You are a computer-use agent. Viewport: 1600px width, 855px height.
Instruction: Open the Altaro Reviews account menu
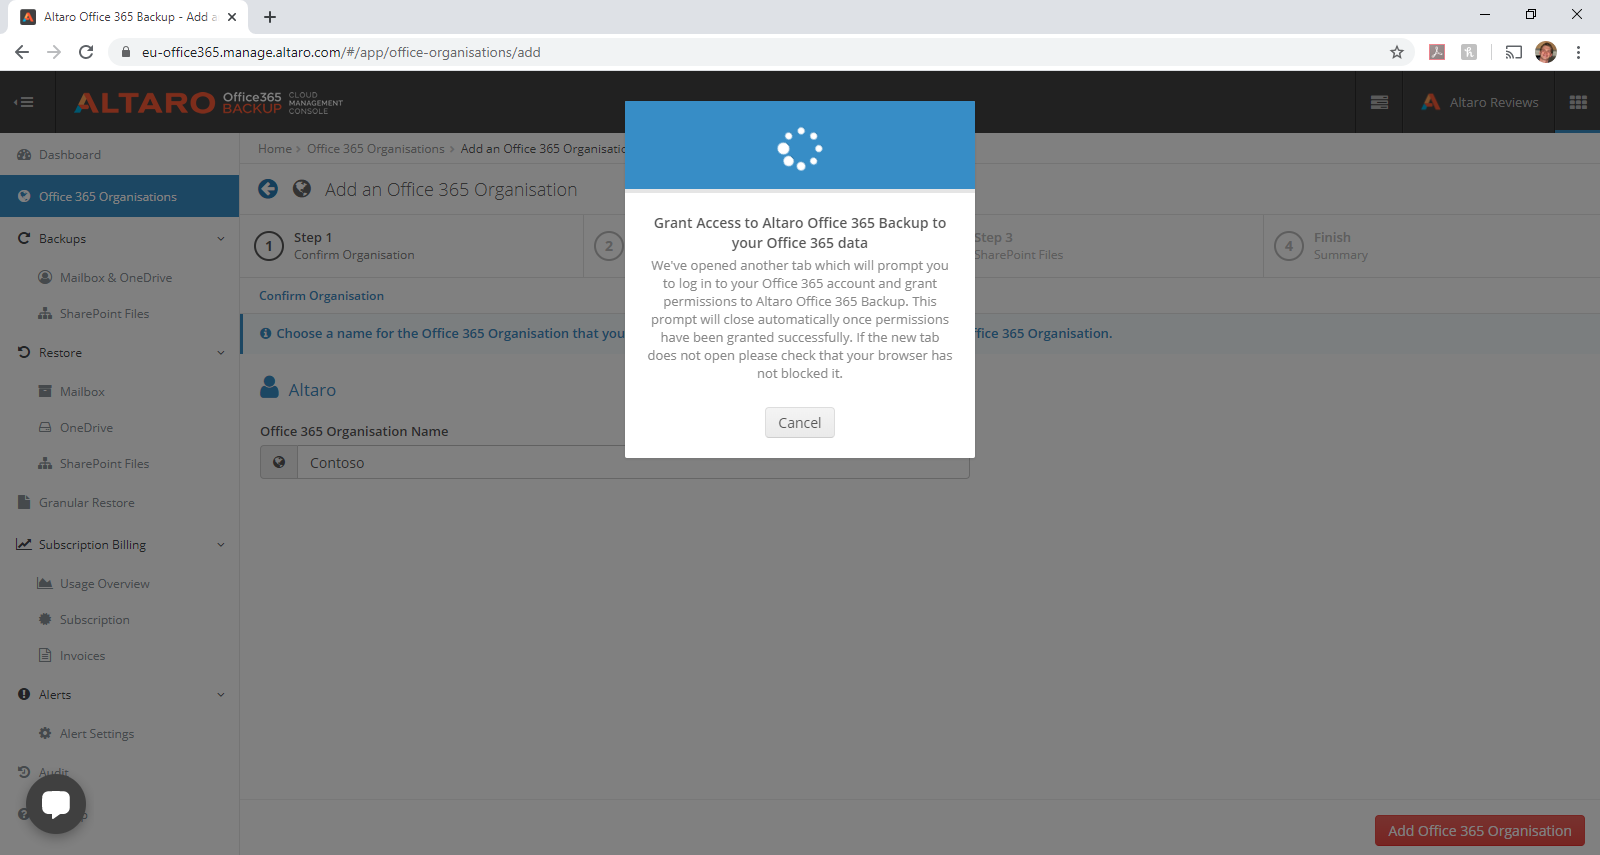(1480, 102)
